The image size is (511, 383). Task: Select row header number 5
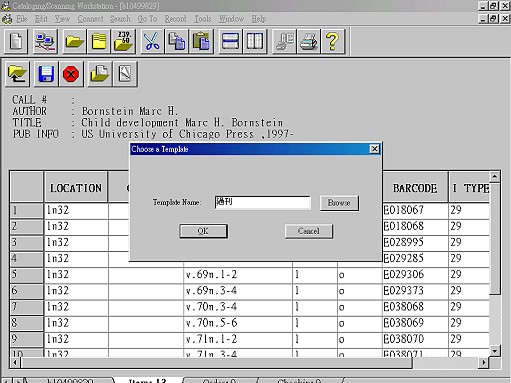click(x=27, y=275)
